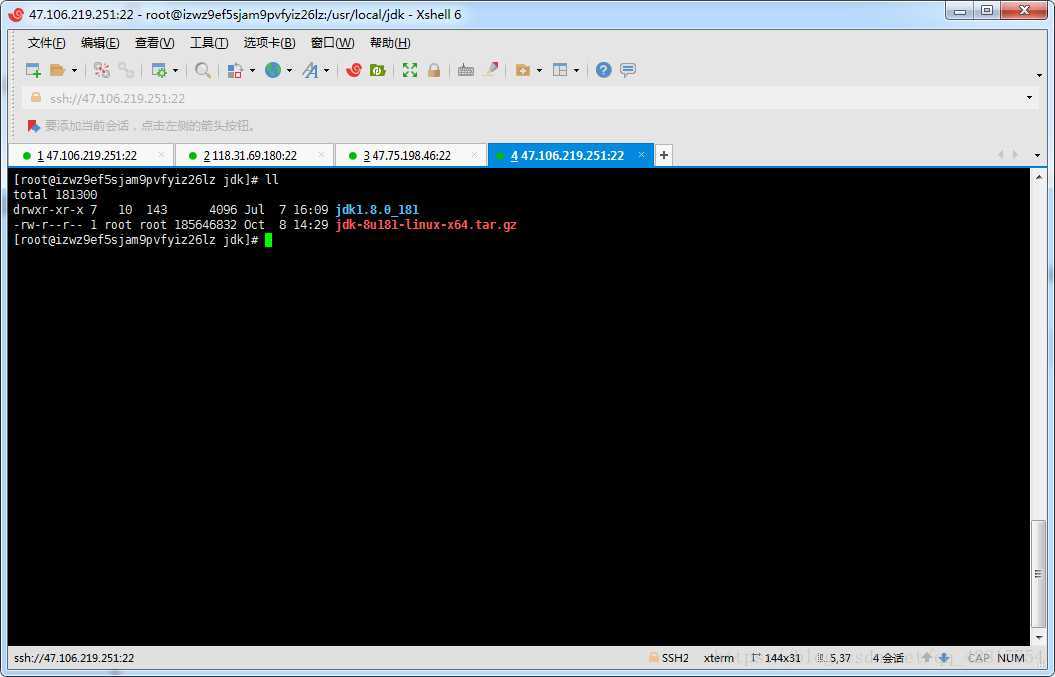Switch to tab 2 118.31.69.180:22
1055x677 pixels.
(x=250, y=156)
